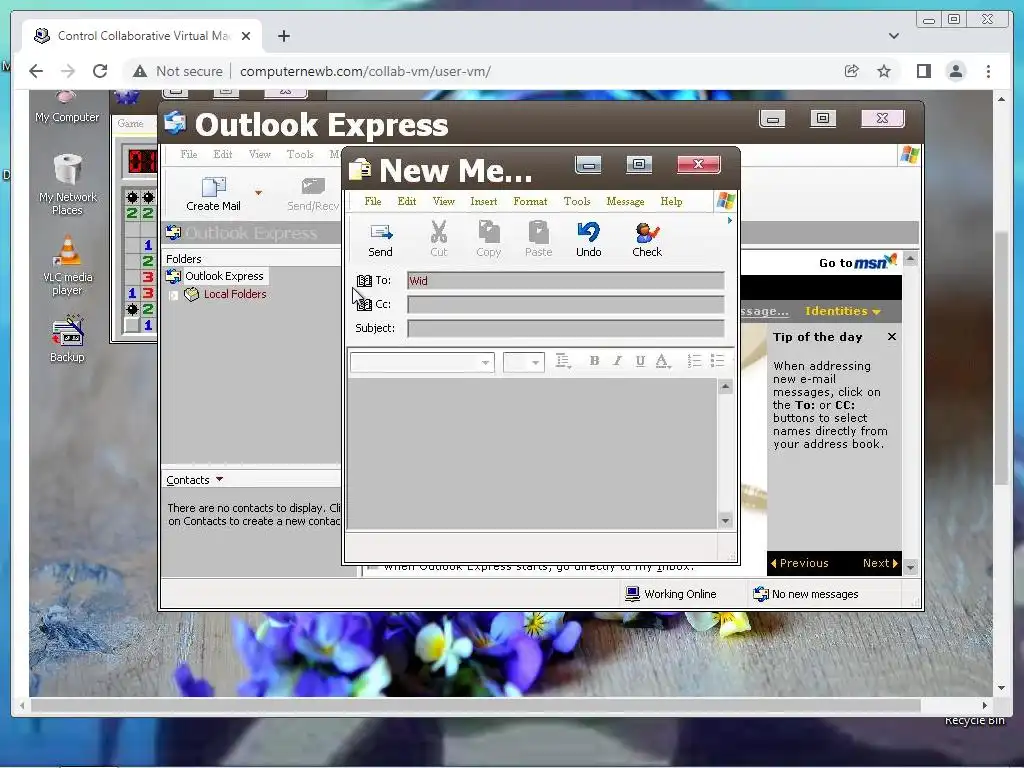Click Send/Recv in Outlook Express toolbar

313,195
